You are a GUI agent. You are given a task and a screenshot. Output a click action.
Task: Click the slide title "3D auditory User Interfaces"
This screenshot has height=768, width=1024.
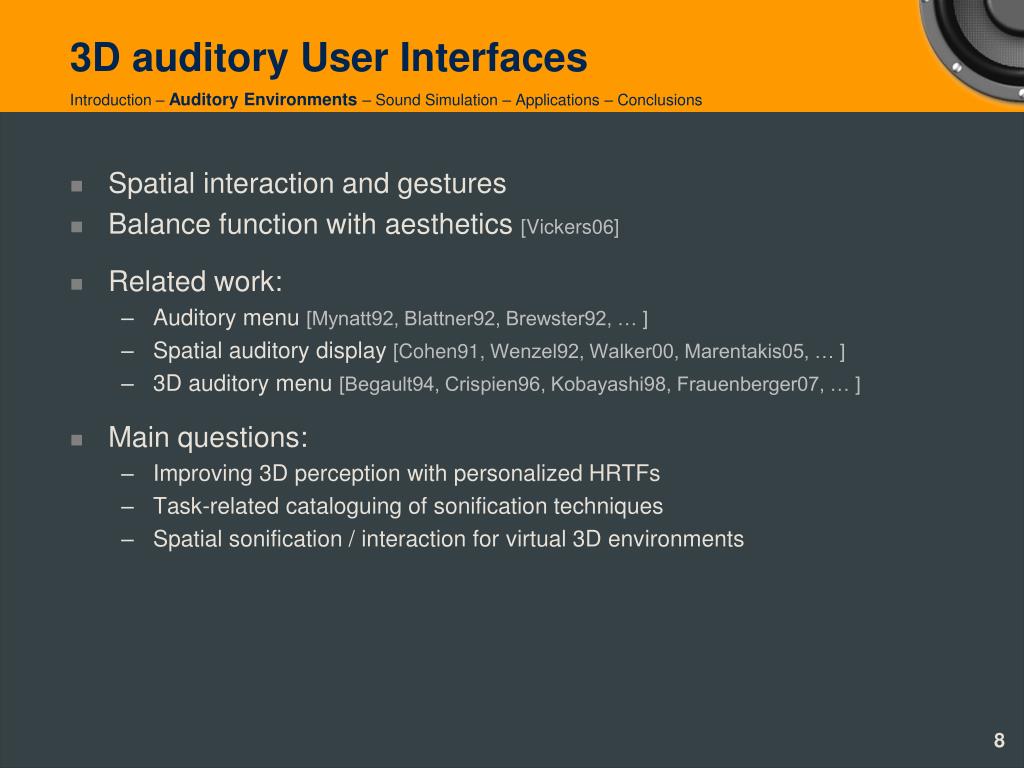pos(328,57)
